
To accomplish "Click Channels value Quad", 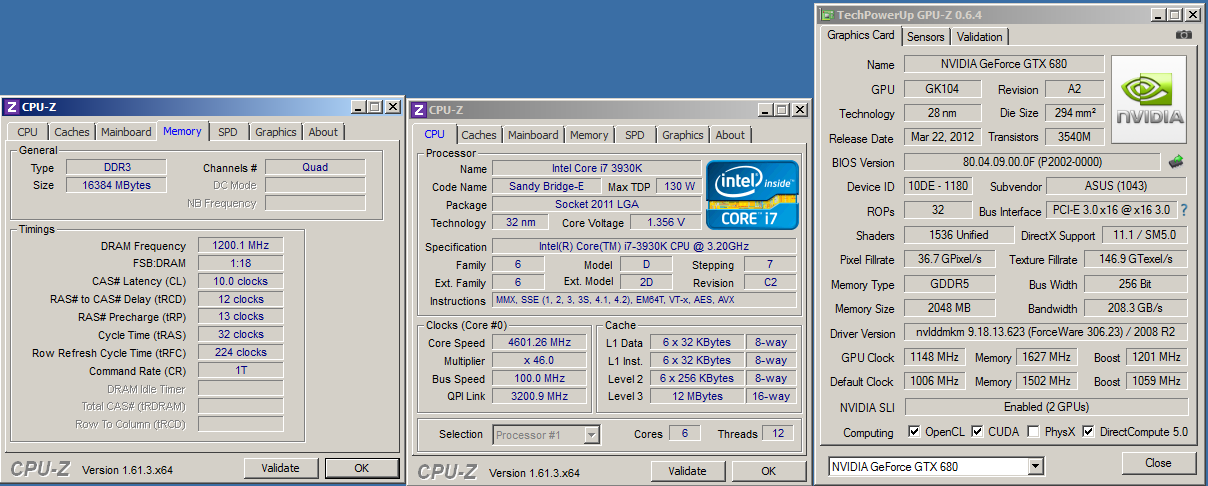I will (315, 167).
